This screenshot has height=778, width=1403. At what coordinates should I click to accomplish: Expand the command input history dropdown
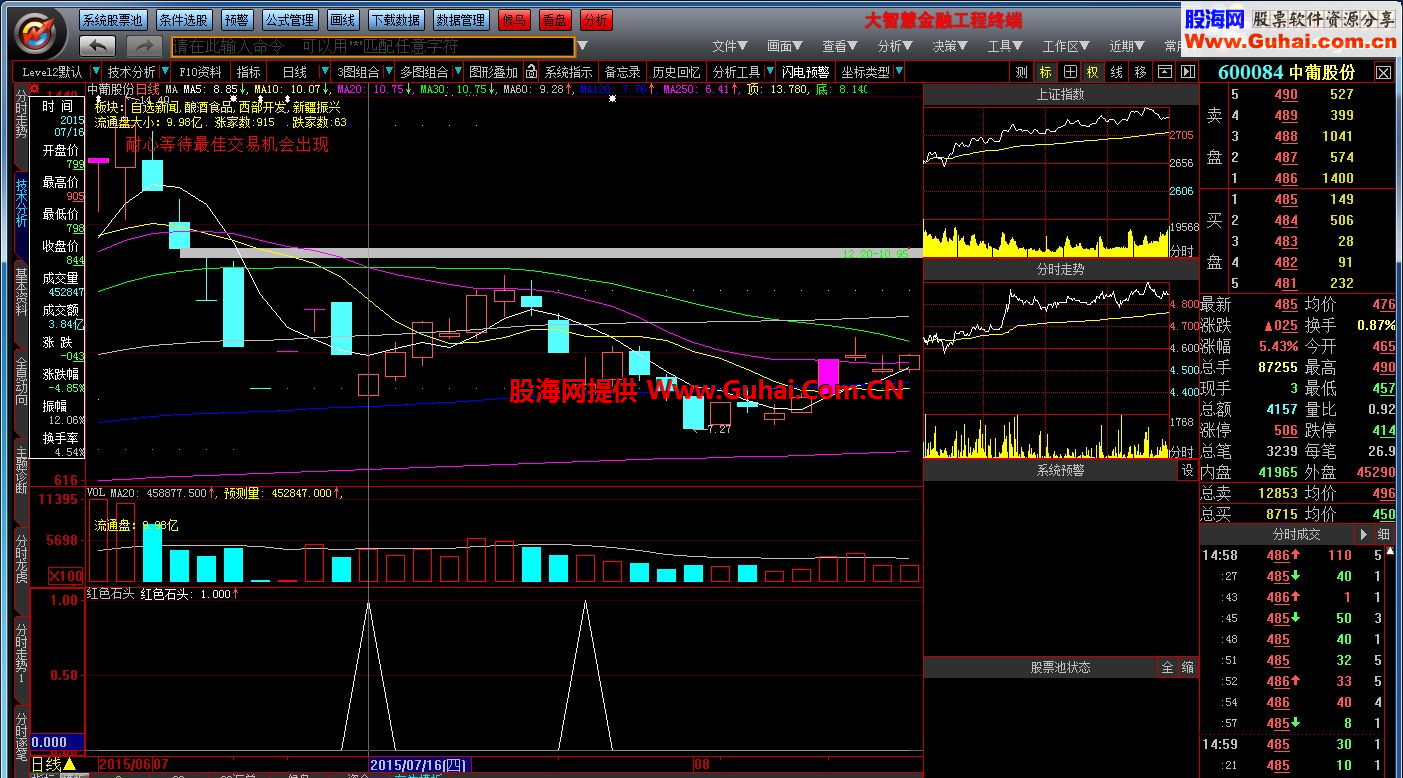coord(582,46)
